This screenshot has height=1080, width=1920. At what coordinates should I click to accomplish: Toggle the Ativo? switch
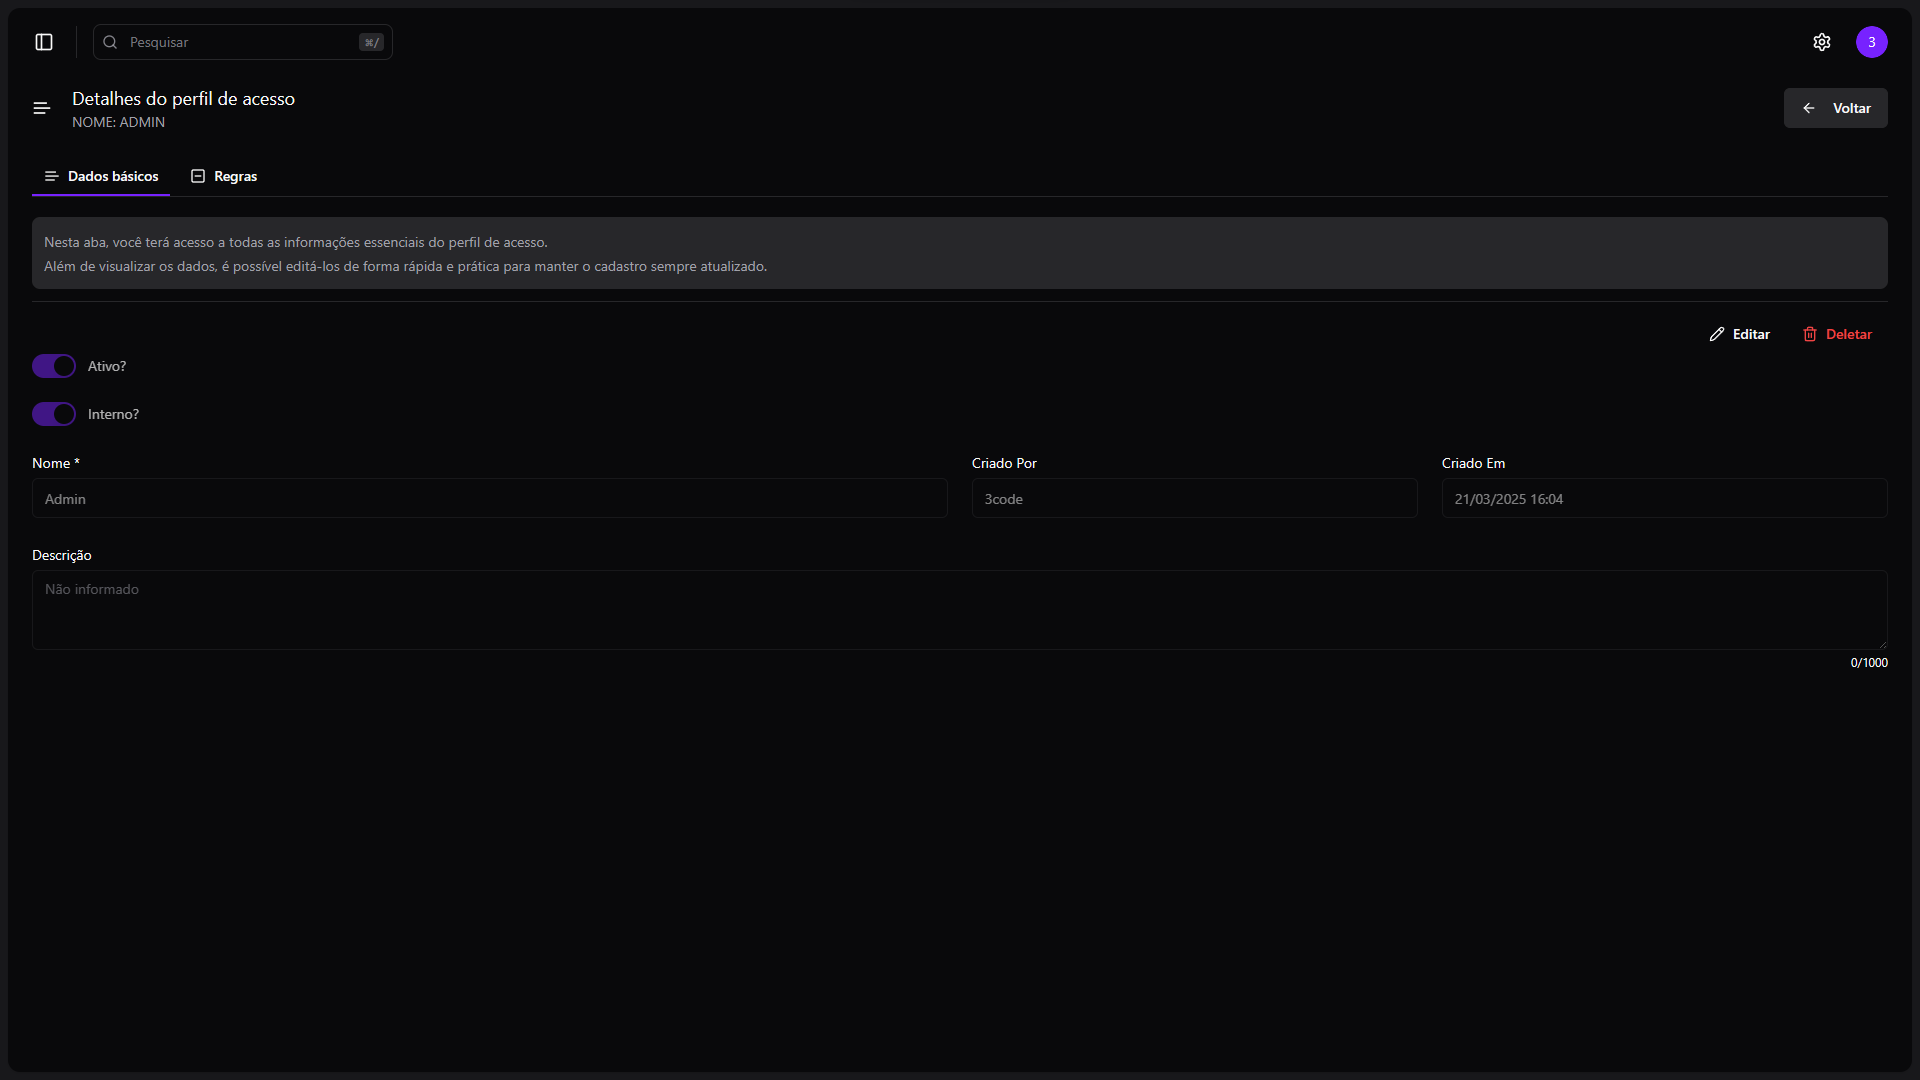(54, 366)
